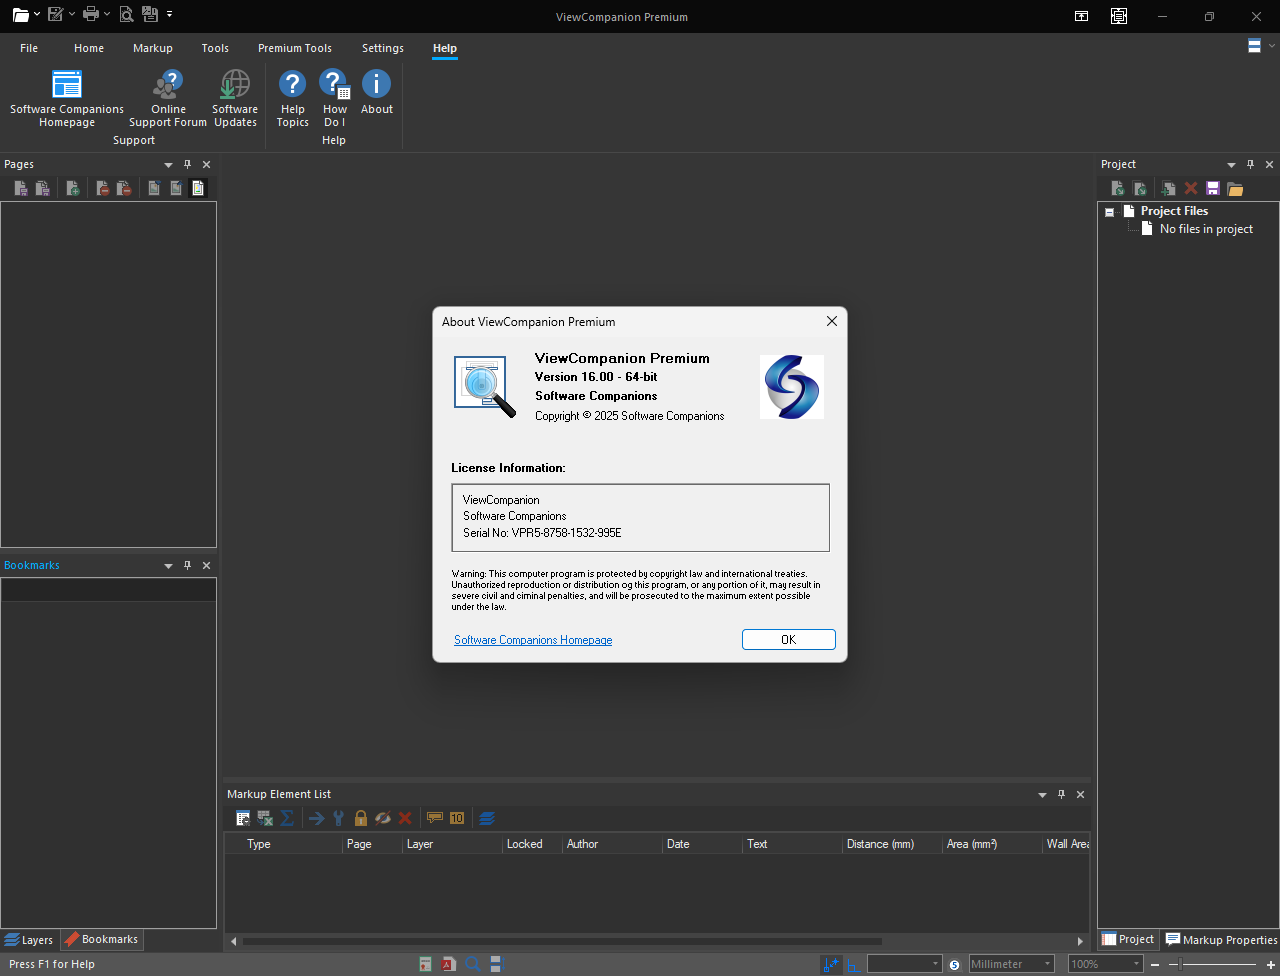The image size is (1280, 976).
Task: Open the Pages panel options dropdown arrow
Action: 168,165
